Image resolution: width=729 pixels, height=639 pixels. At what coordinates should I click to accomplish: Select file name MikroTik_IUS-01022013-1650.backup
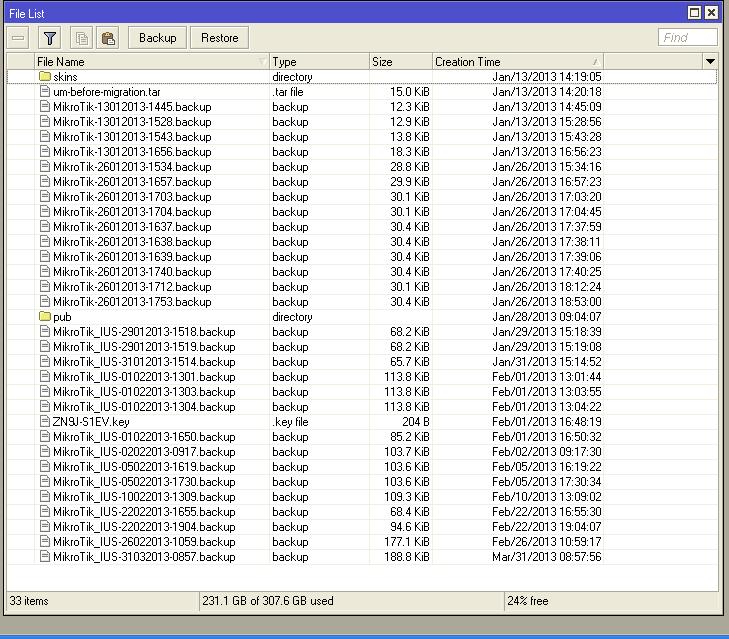point(144,437)
